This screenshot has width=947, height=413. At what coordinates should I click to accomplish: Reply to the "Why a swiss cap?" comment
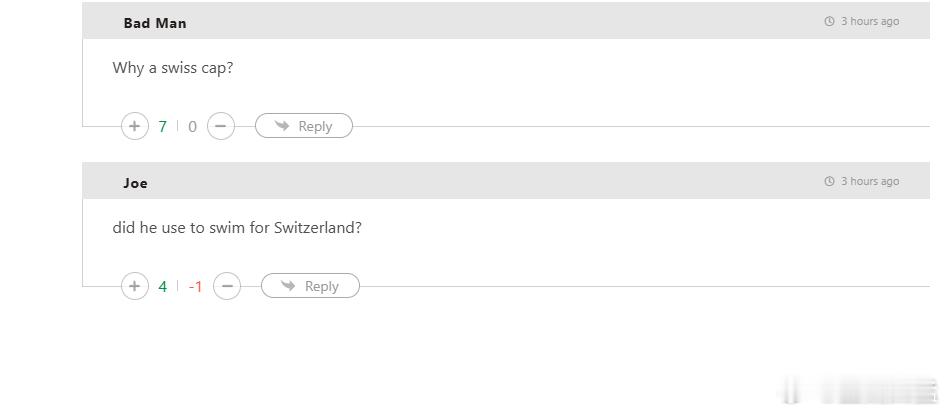pos(304,126)
